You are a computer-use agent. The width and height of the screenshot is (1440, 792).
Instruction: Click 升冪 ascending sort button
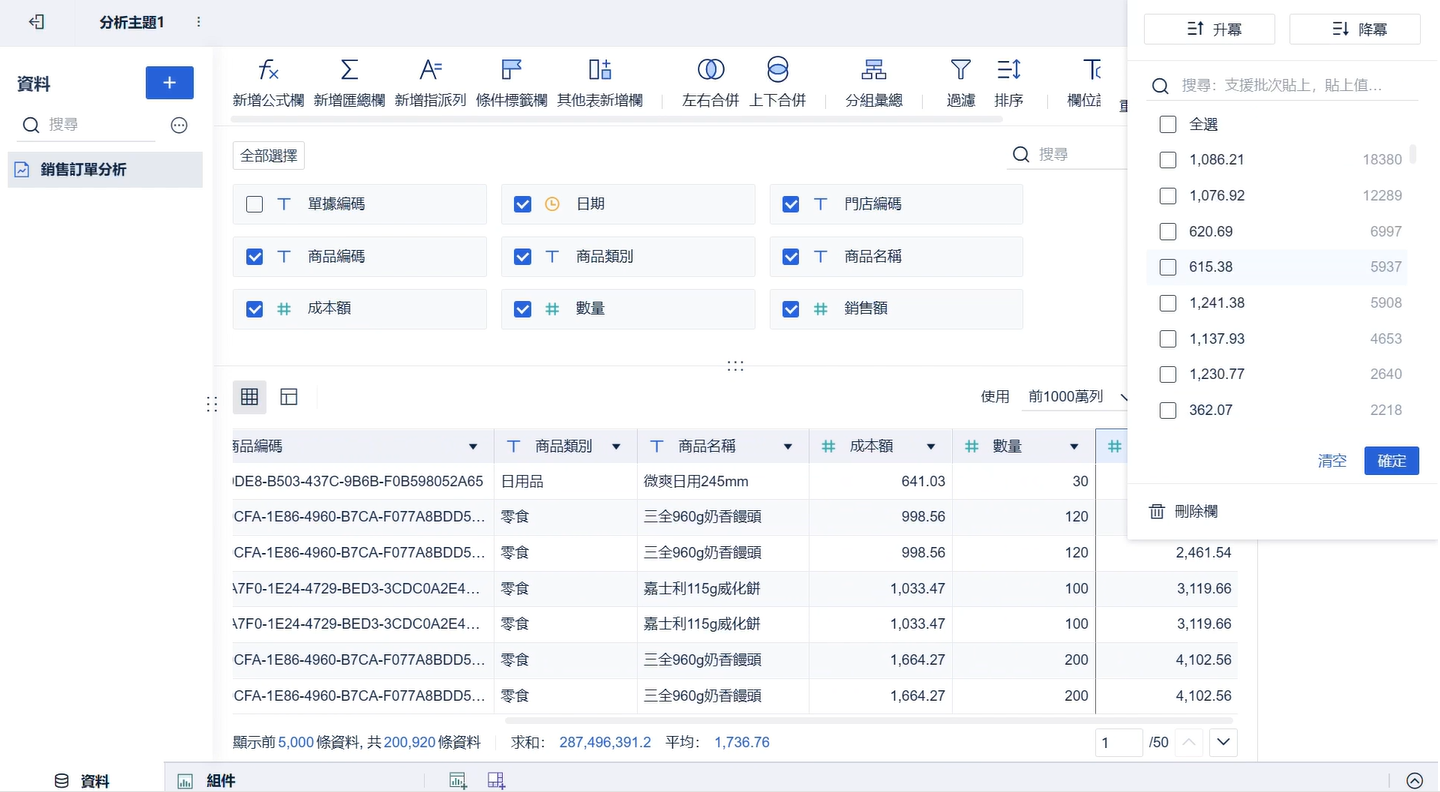[1209, 29]
